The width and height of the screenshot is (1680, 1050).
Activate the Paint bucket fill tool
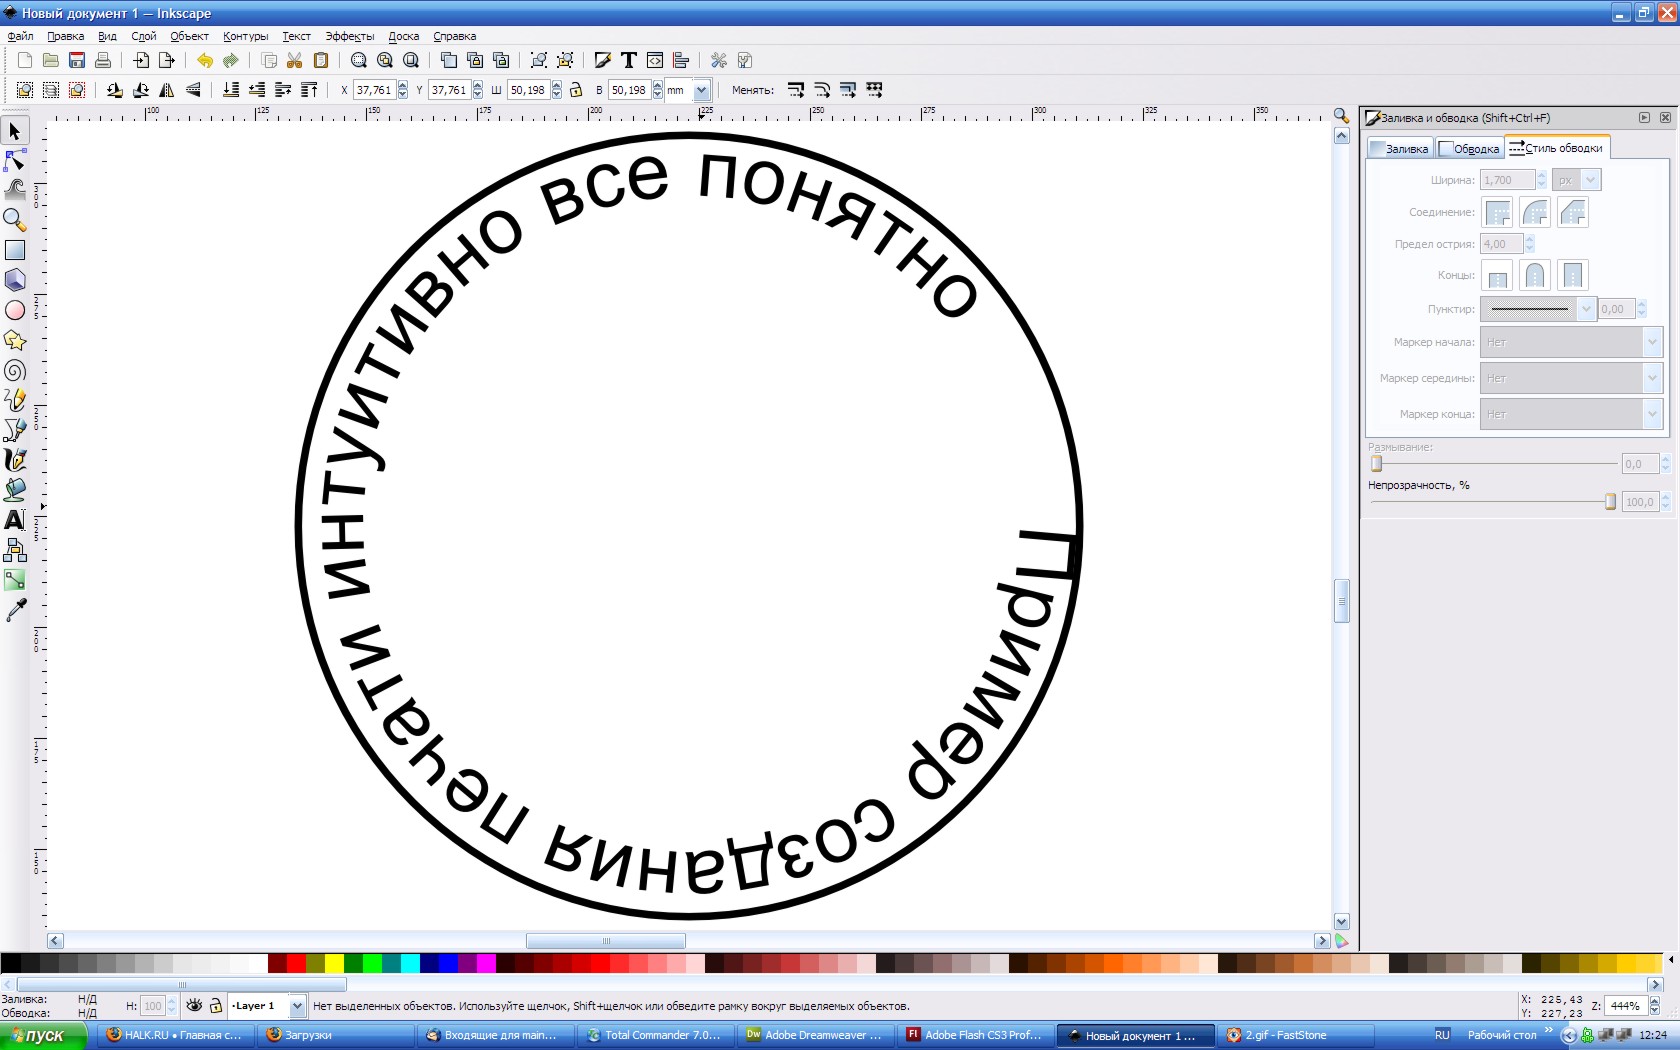15,490
